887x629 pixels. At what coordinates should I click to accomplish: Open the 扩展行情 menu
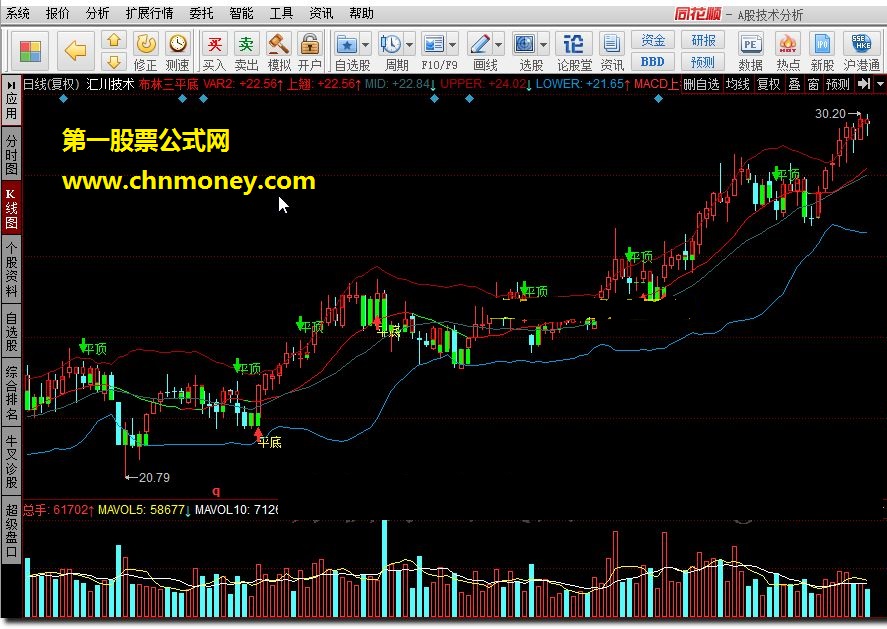tap(149, 12)
